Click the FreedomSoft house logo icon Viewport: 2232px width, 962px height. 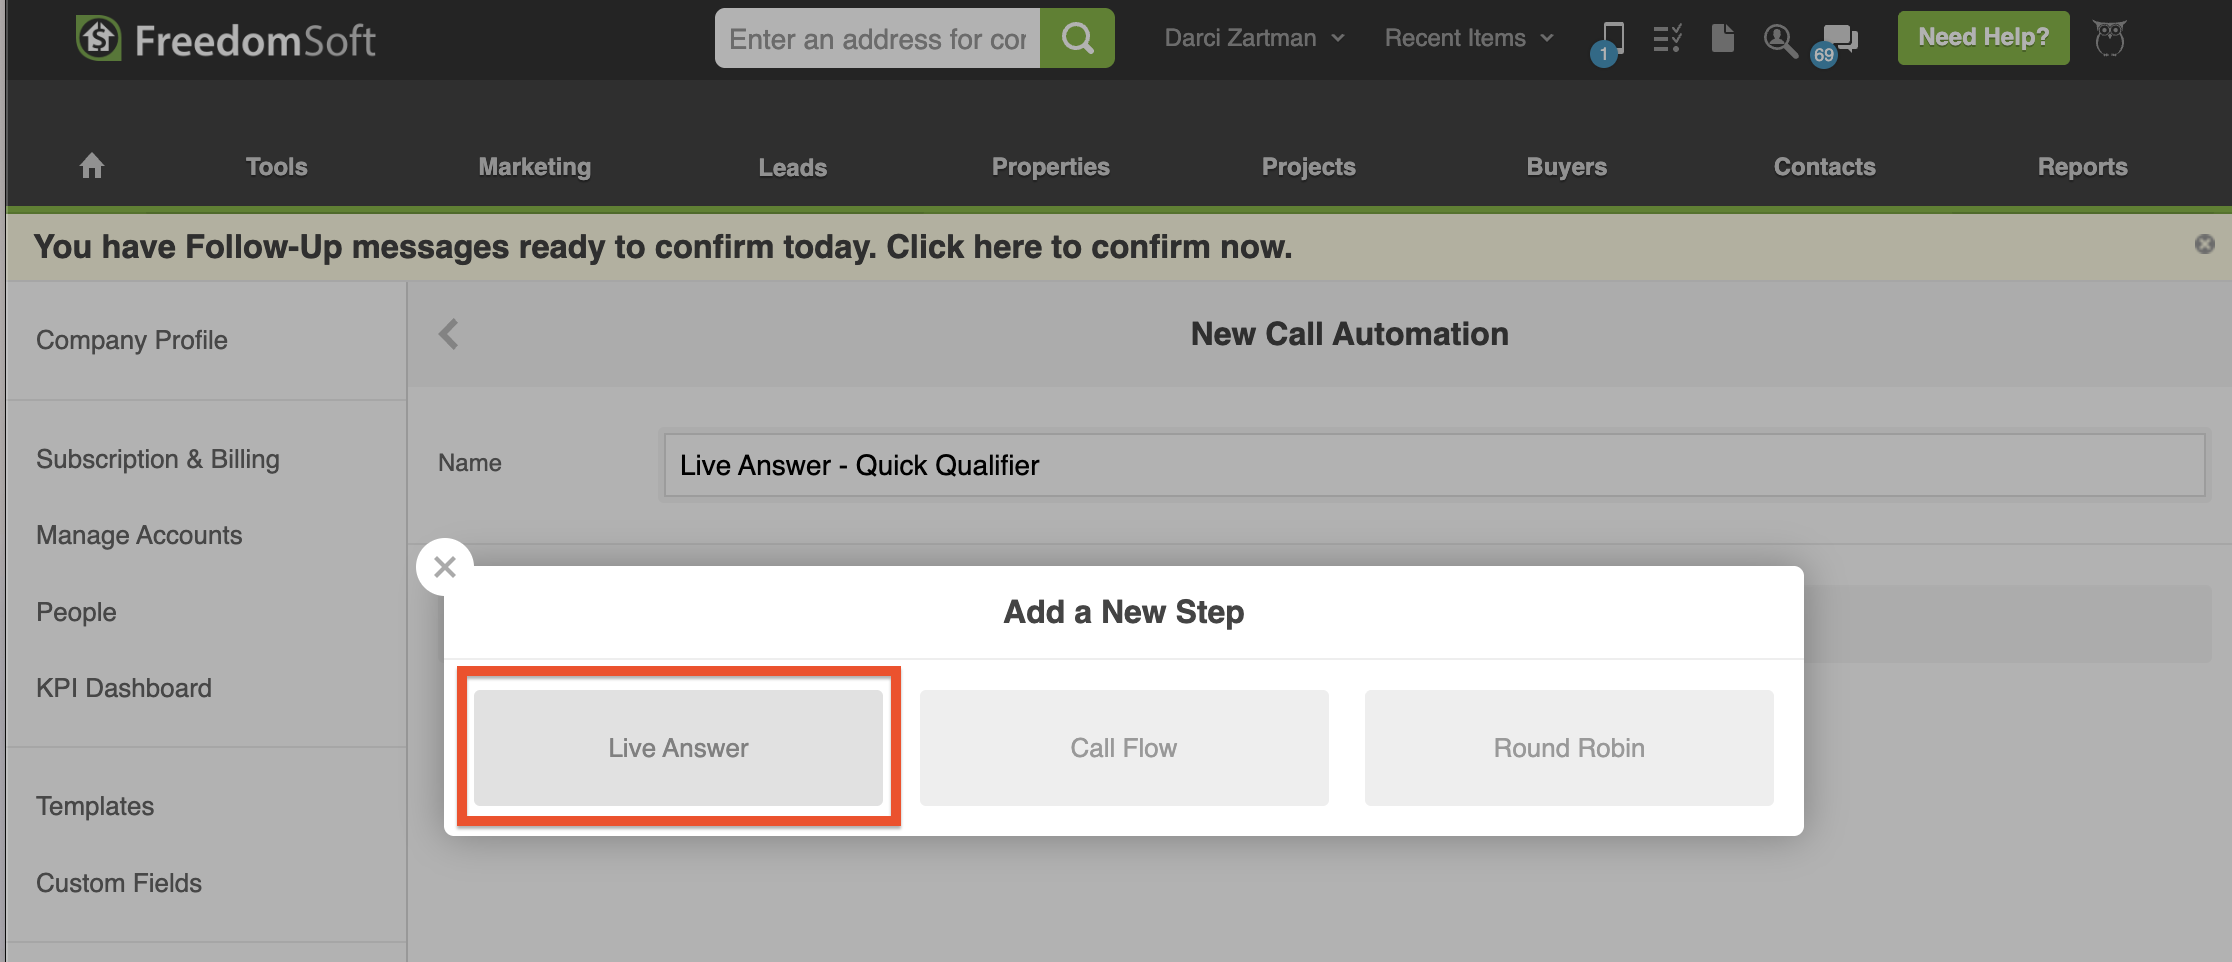click(x=98, y=39)
